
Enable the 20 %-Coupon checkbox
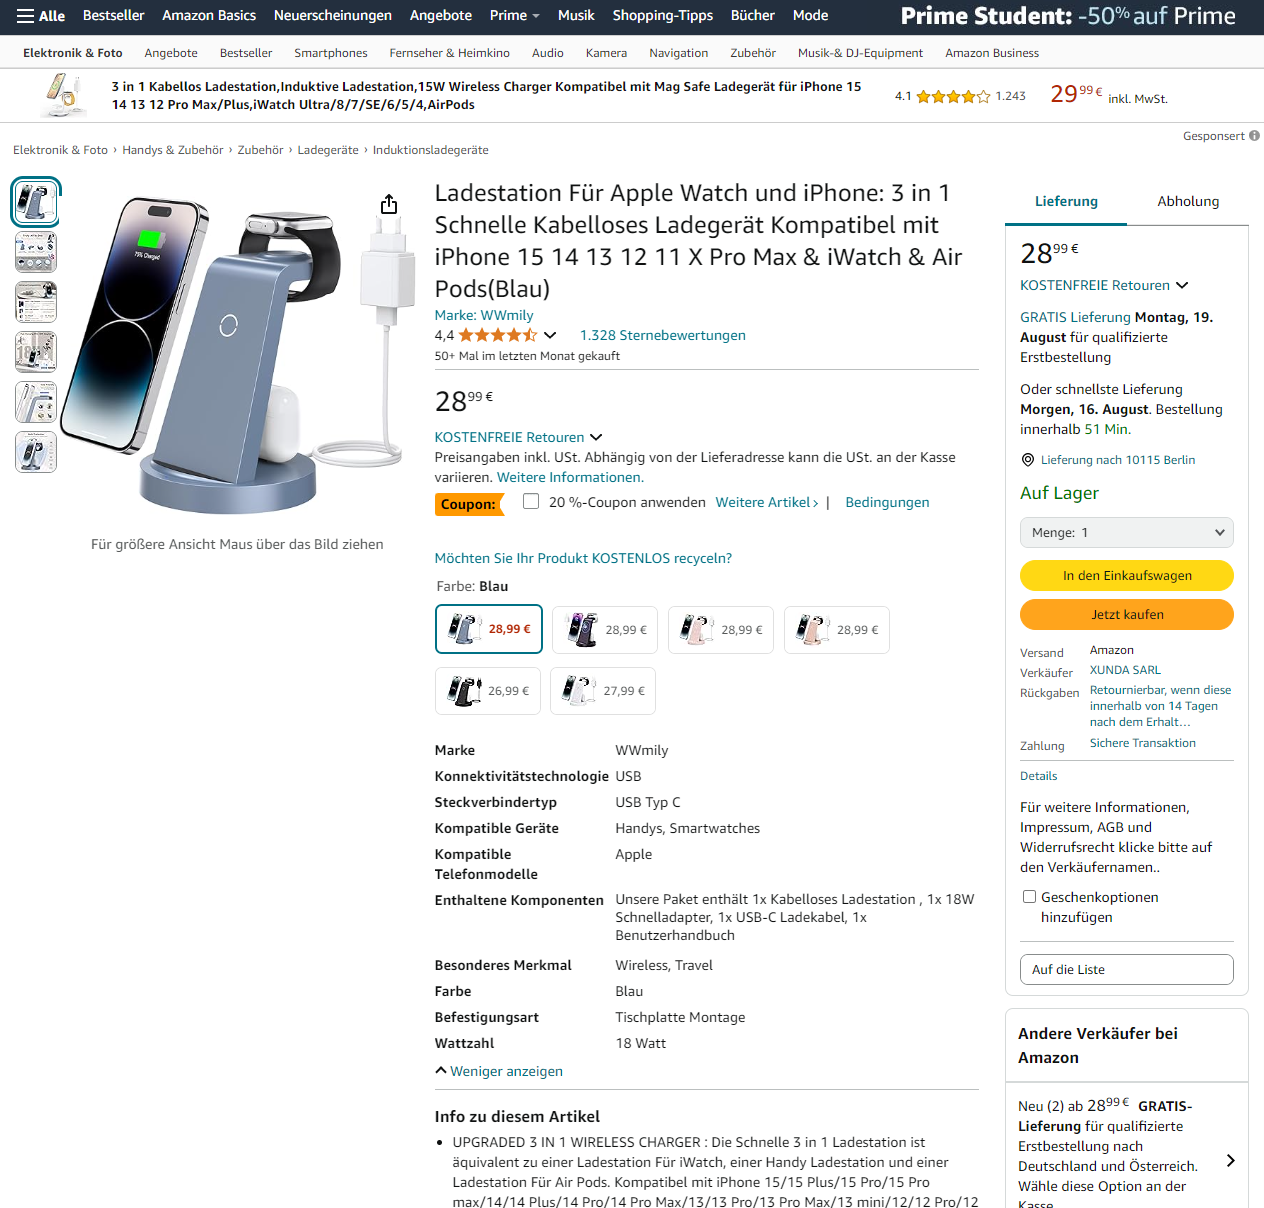[x=531, y=501]
